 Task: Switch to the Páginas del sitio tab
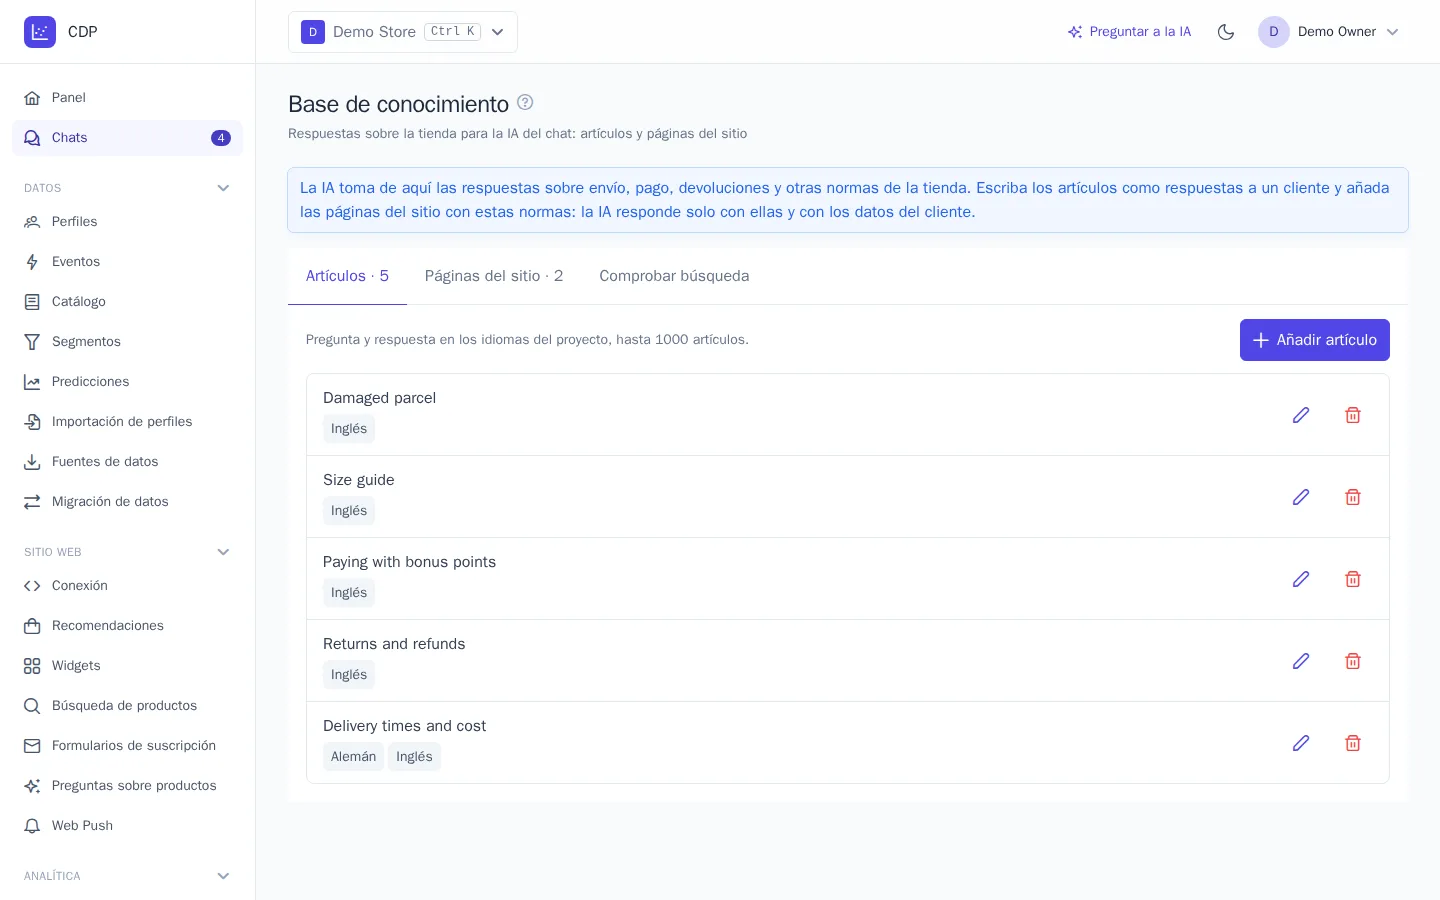pos(494,276)
